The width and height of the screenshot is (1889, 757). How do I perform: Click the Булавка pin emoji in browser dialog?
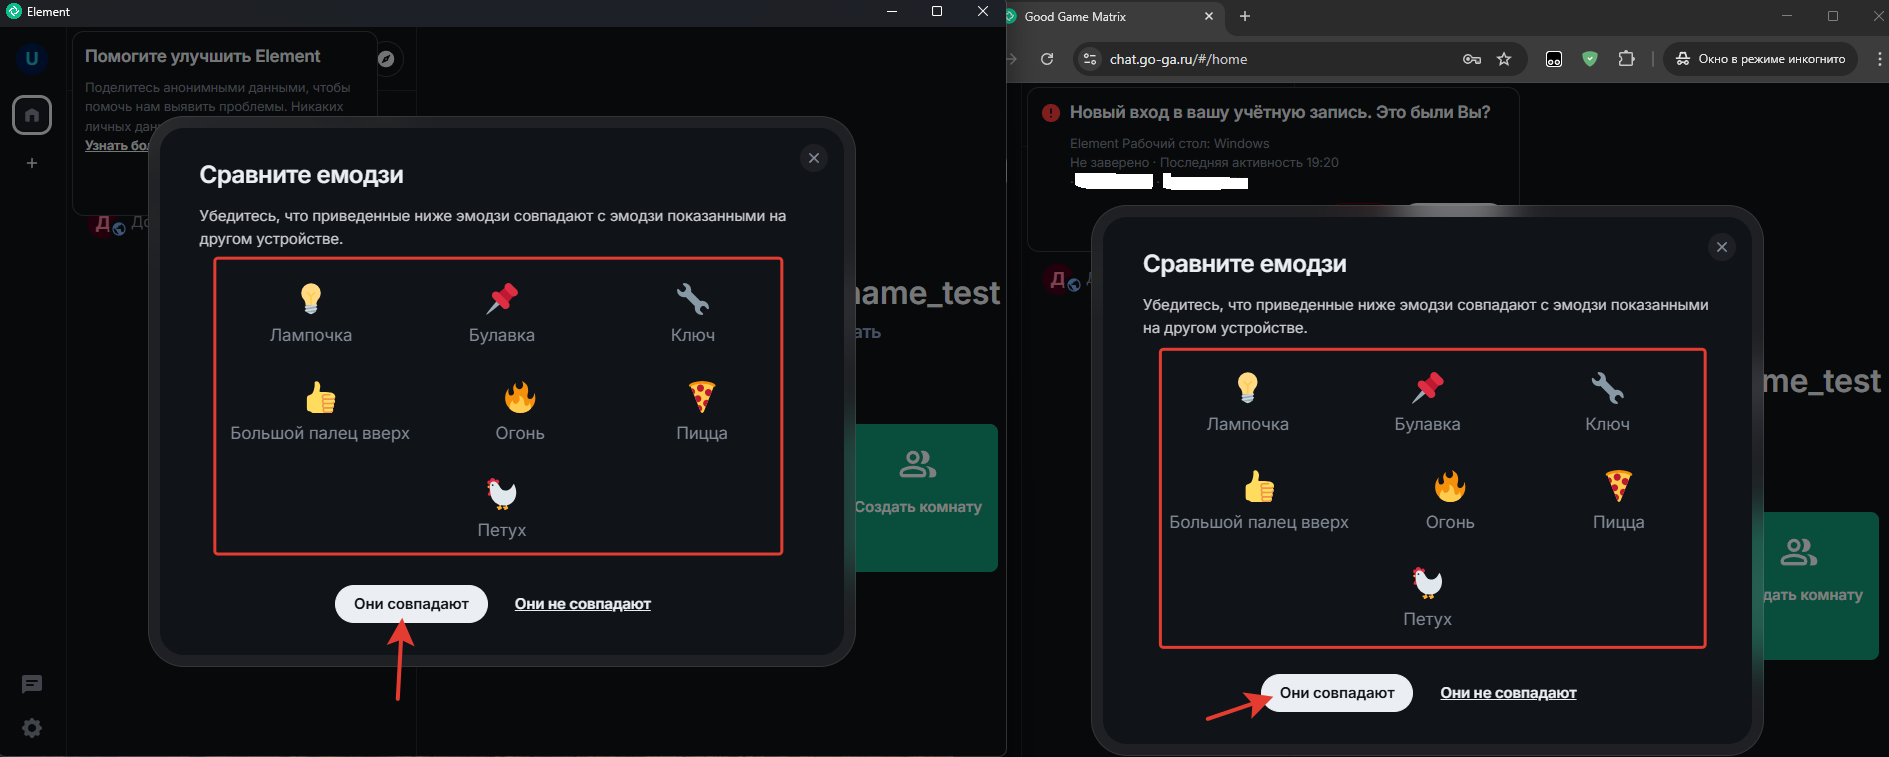point(1428,387)
